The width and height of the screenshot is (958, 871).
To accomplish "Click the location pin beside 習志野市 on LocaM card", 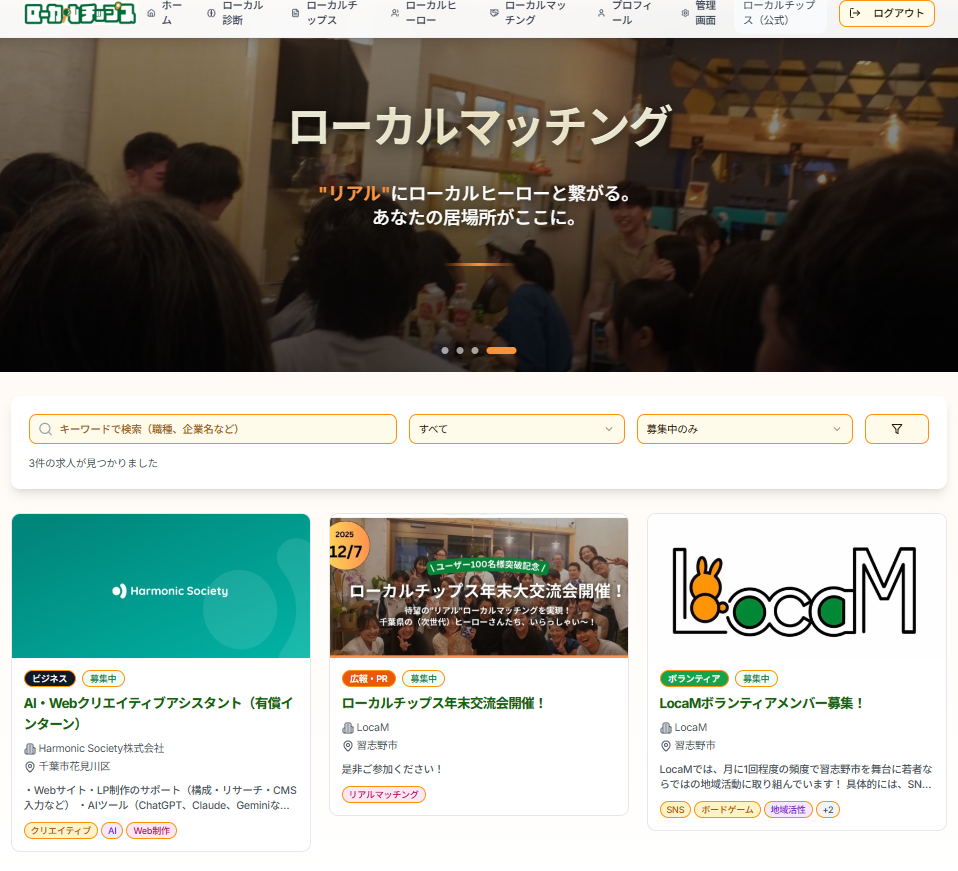I will tap(663, 744).
